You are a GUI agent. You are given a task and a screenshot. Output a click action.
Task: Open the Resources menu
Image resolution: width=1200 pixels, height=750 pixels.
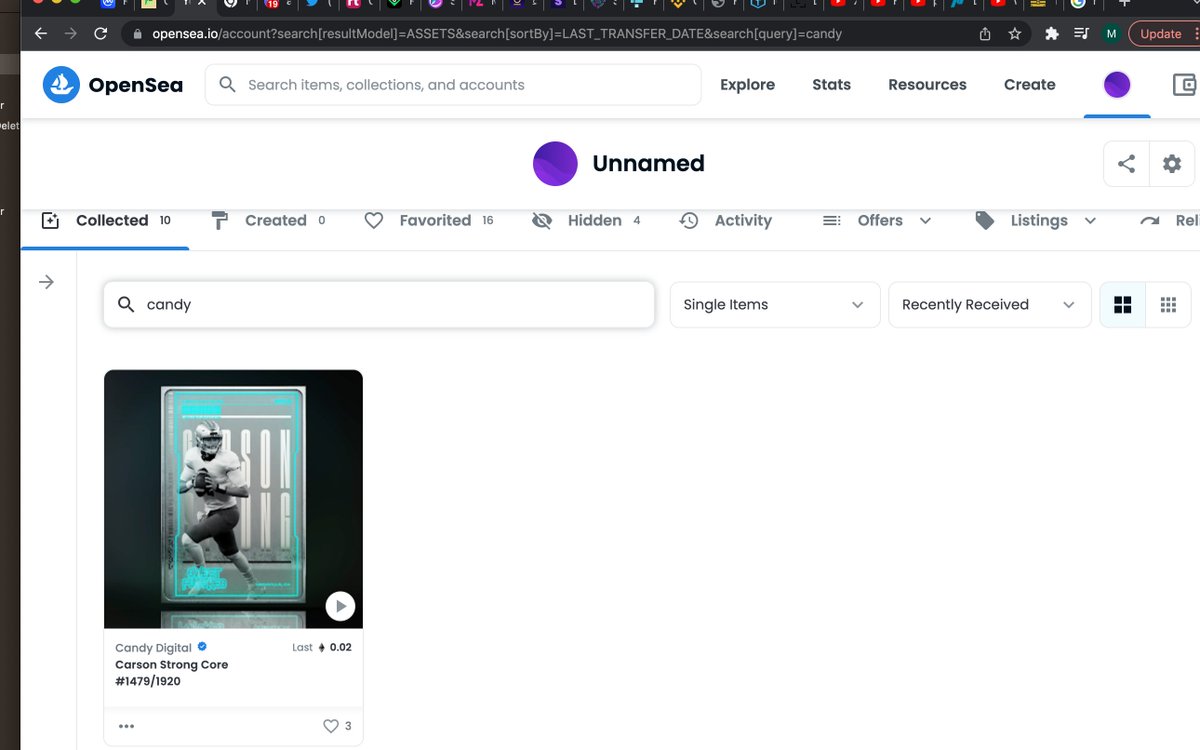(x=927, y=85)
